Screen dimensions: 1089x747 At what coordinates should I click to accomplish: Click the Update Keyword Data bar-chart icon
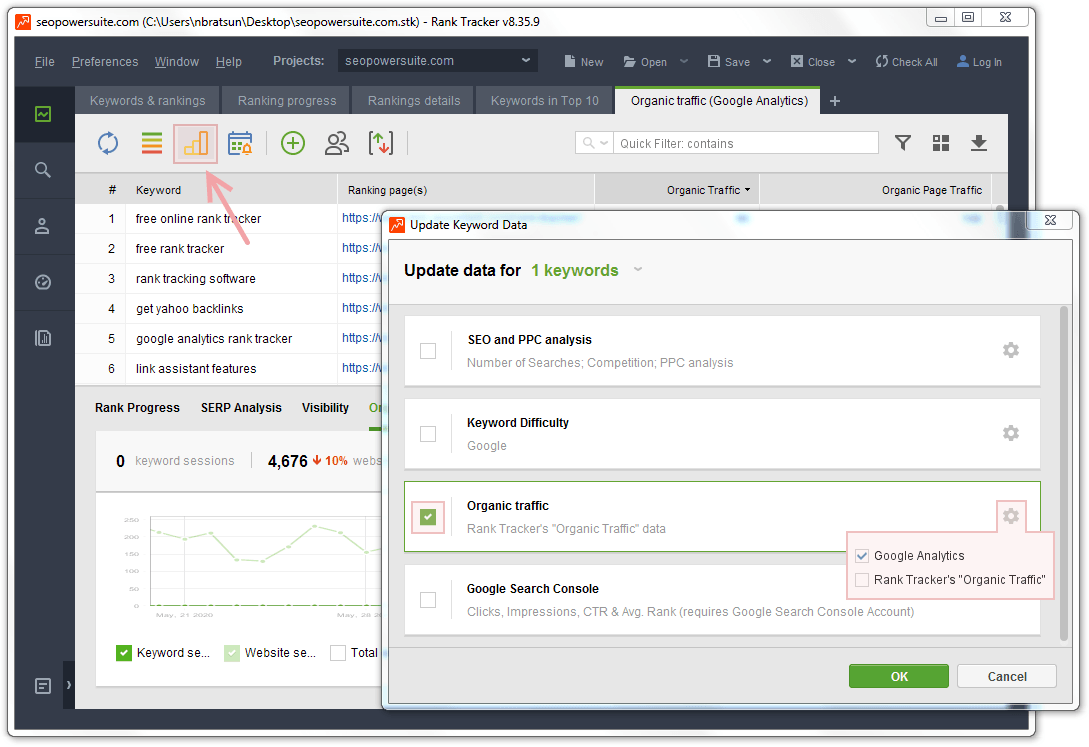195,144
